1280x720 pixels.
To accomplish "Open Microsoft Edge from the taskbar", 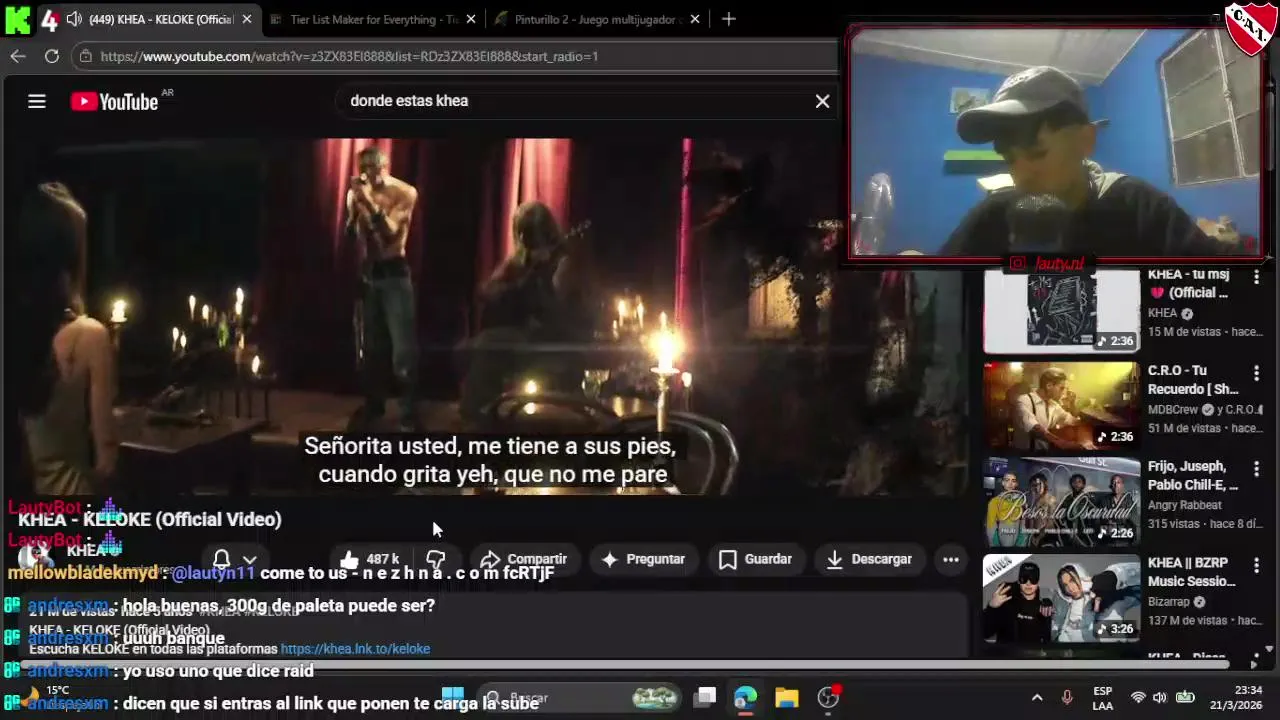I will coord(746,697).
